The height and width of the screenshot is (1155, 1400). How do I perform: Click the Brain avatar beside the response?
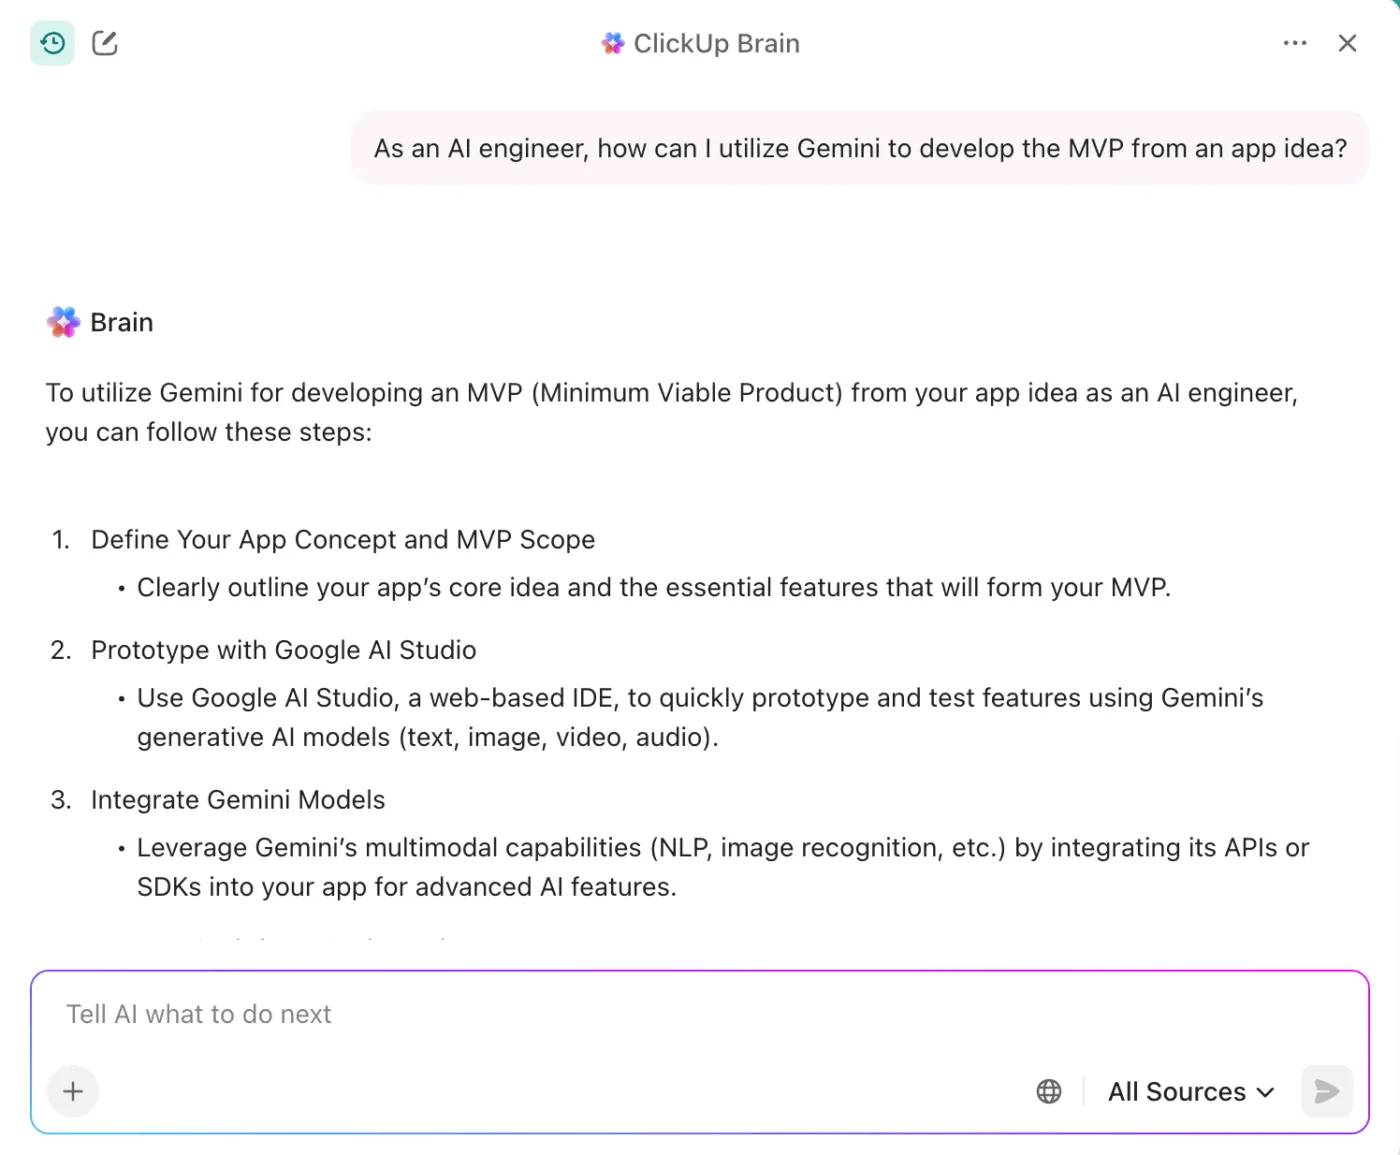click(63, 322)
